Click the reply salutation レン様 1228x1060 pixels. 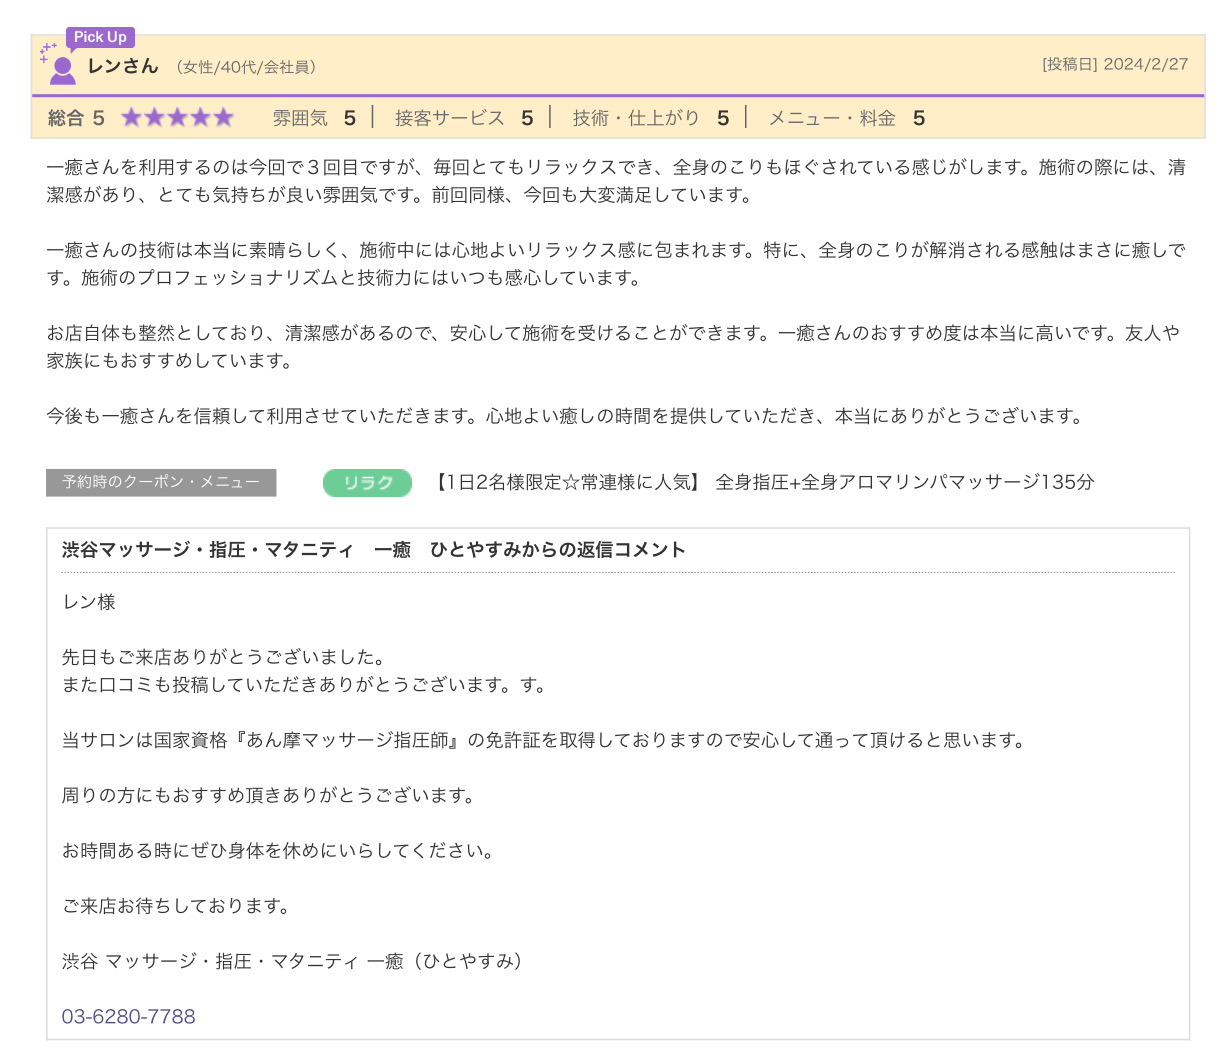click(x=89, y=602)
